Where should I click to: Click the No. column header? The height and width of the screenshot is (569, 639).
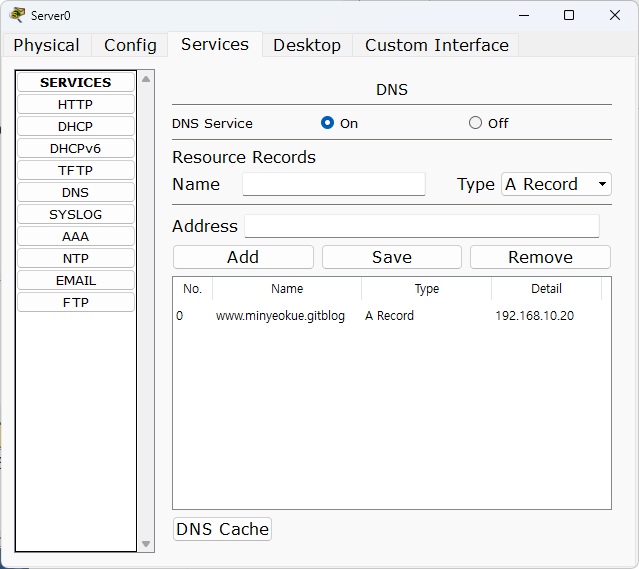pyautogui.click(x=192, y=289)
